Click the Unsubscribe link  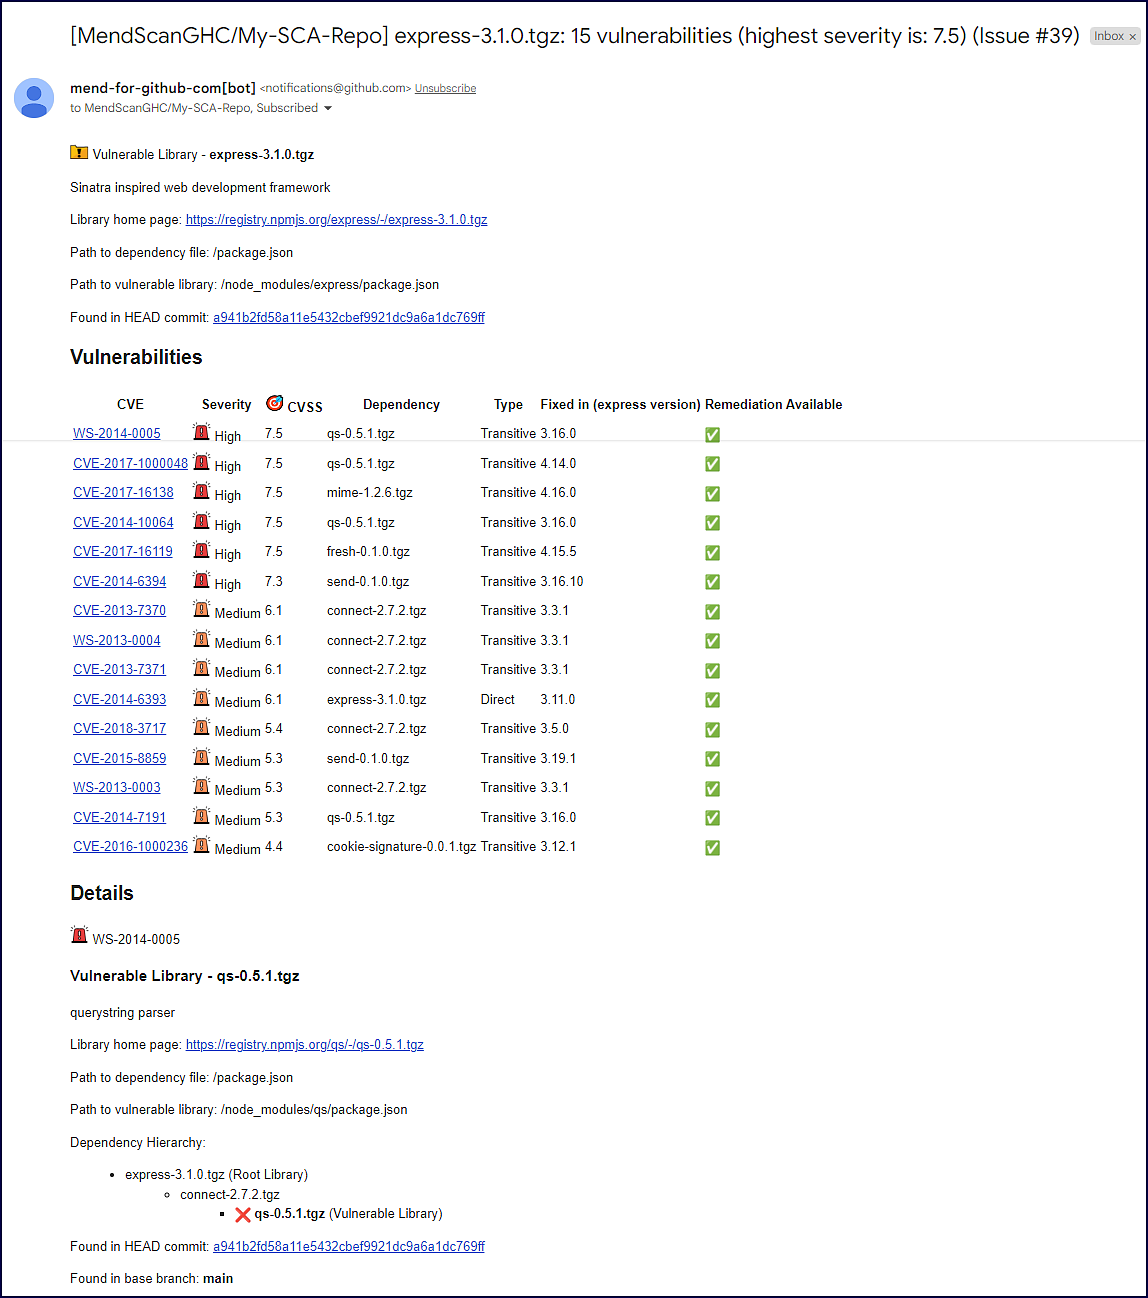445,89
